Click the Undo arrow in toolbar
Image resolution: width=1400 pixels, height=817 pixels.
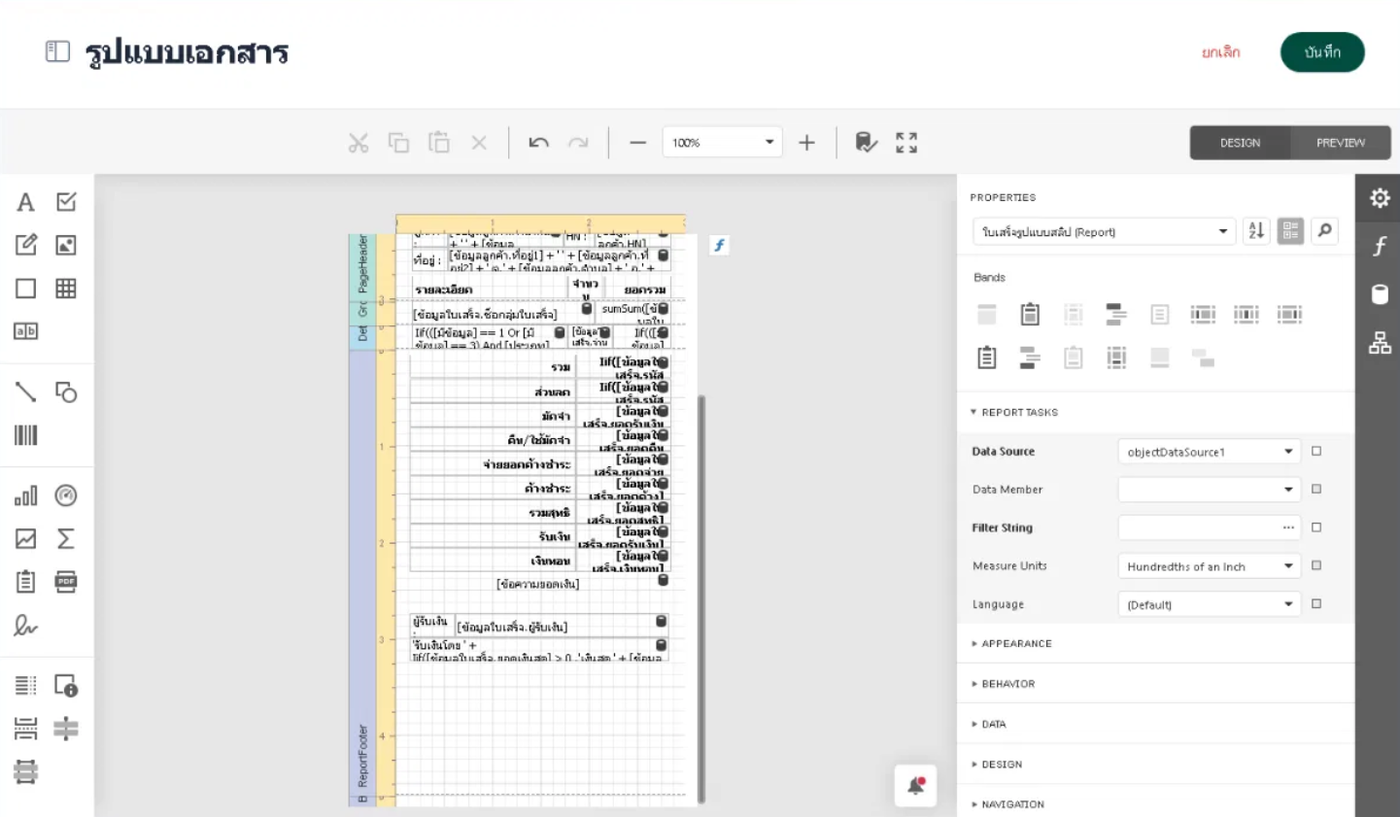click(539, 143)
